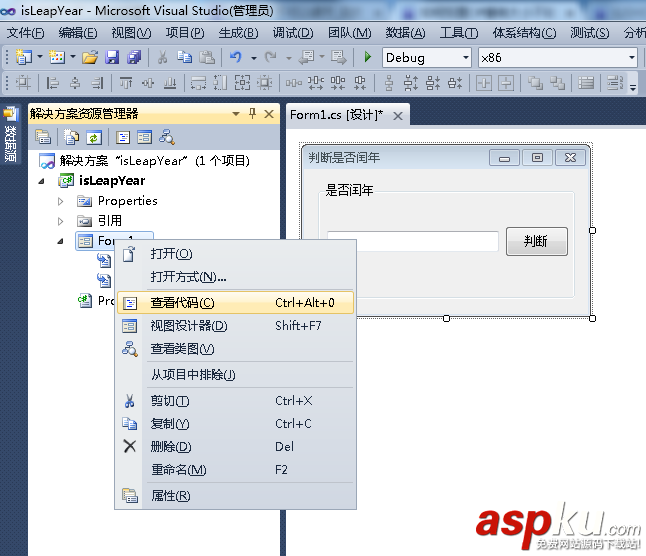Viewport: 646px width, 556px height.
Task: Select 视图设计器(D) in context menu
Action: click(x=235, y=326)
